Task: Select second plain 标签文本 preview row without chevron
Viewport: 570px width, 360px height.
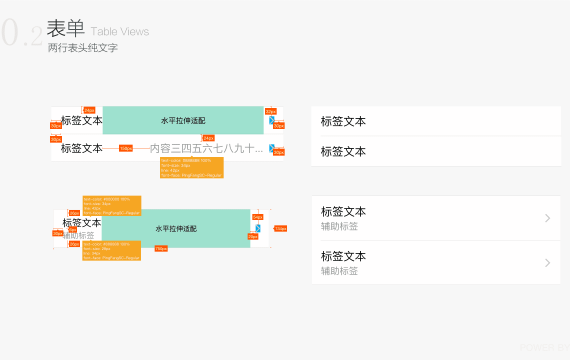Action: tap(436, 151)
